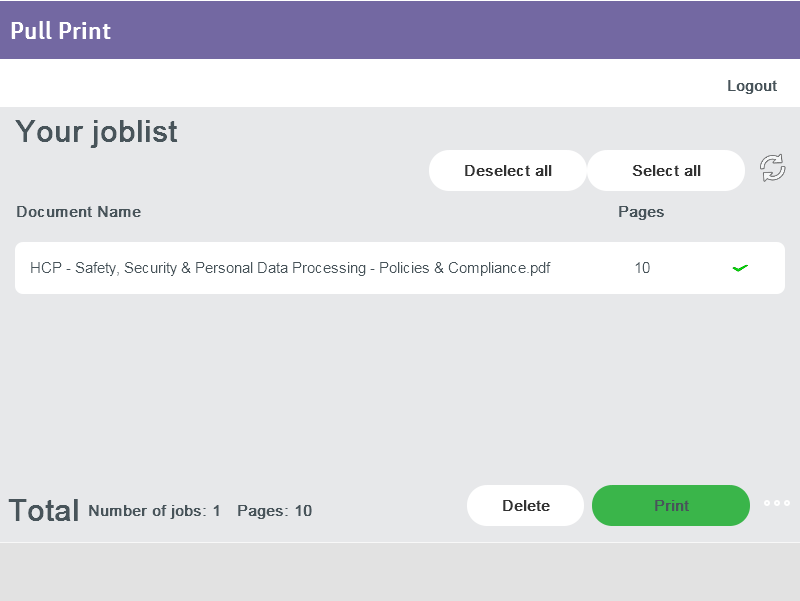This screenshot has width=800, height=601.
Task: Click the Your joblist heading
Action: click(96, 132)
